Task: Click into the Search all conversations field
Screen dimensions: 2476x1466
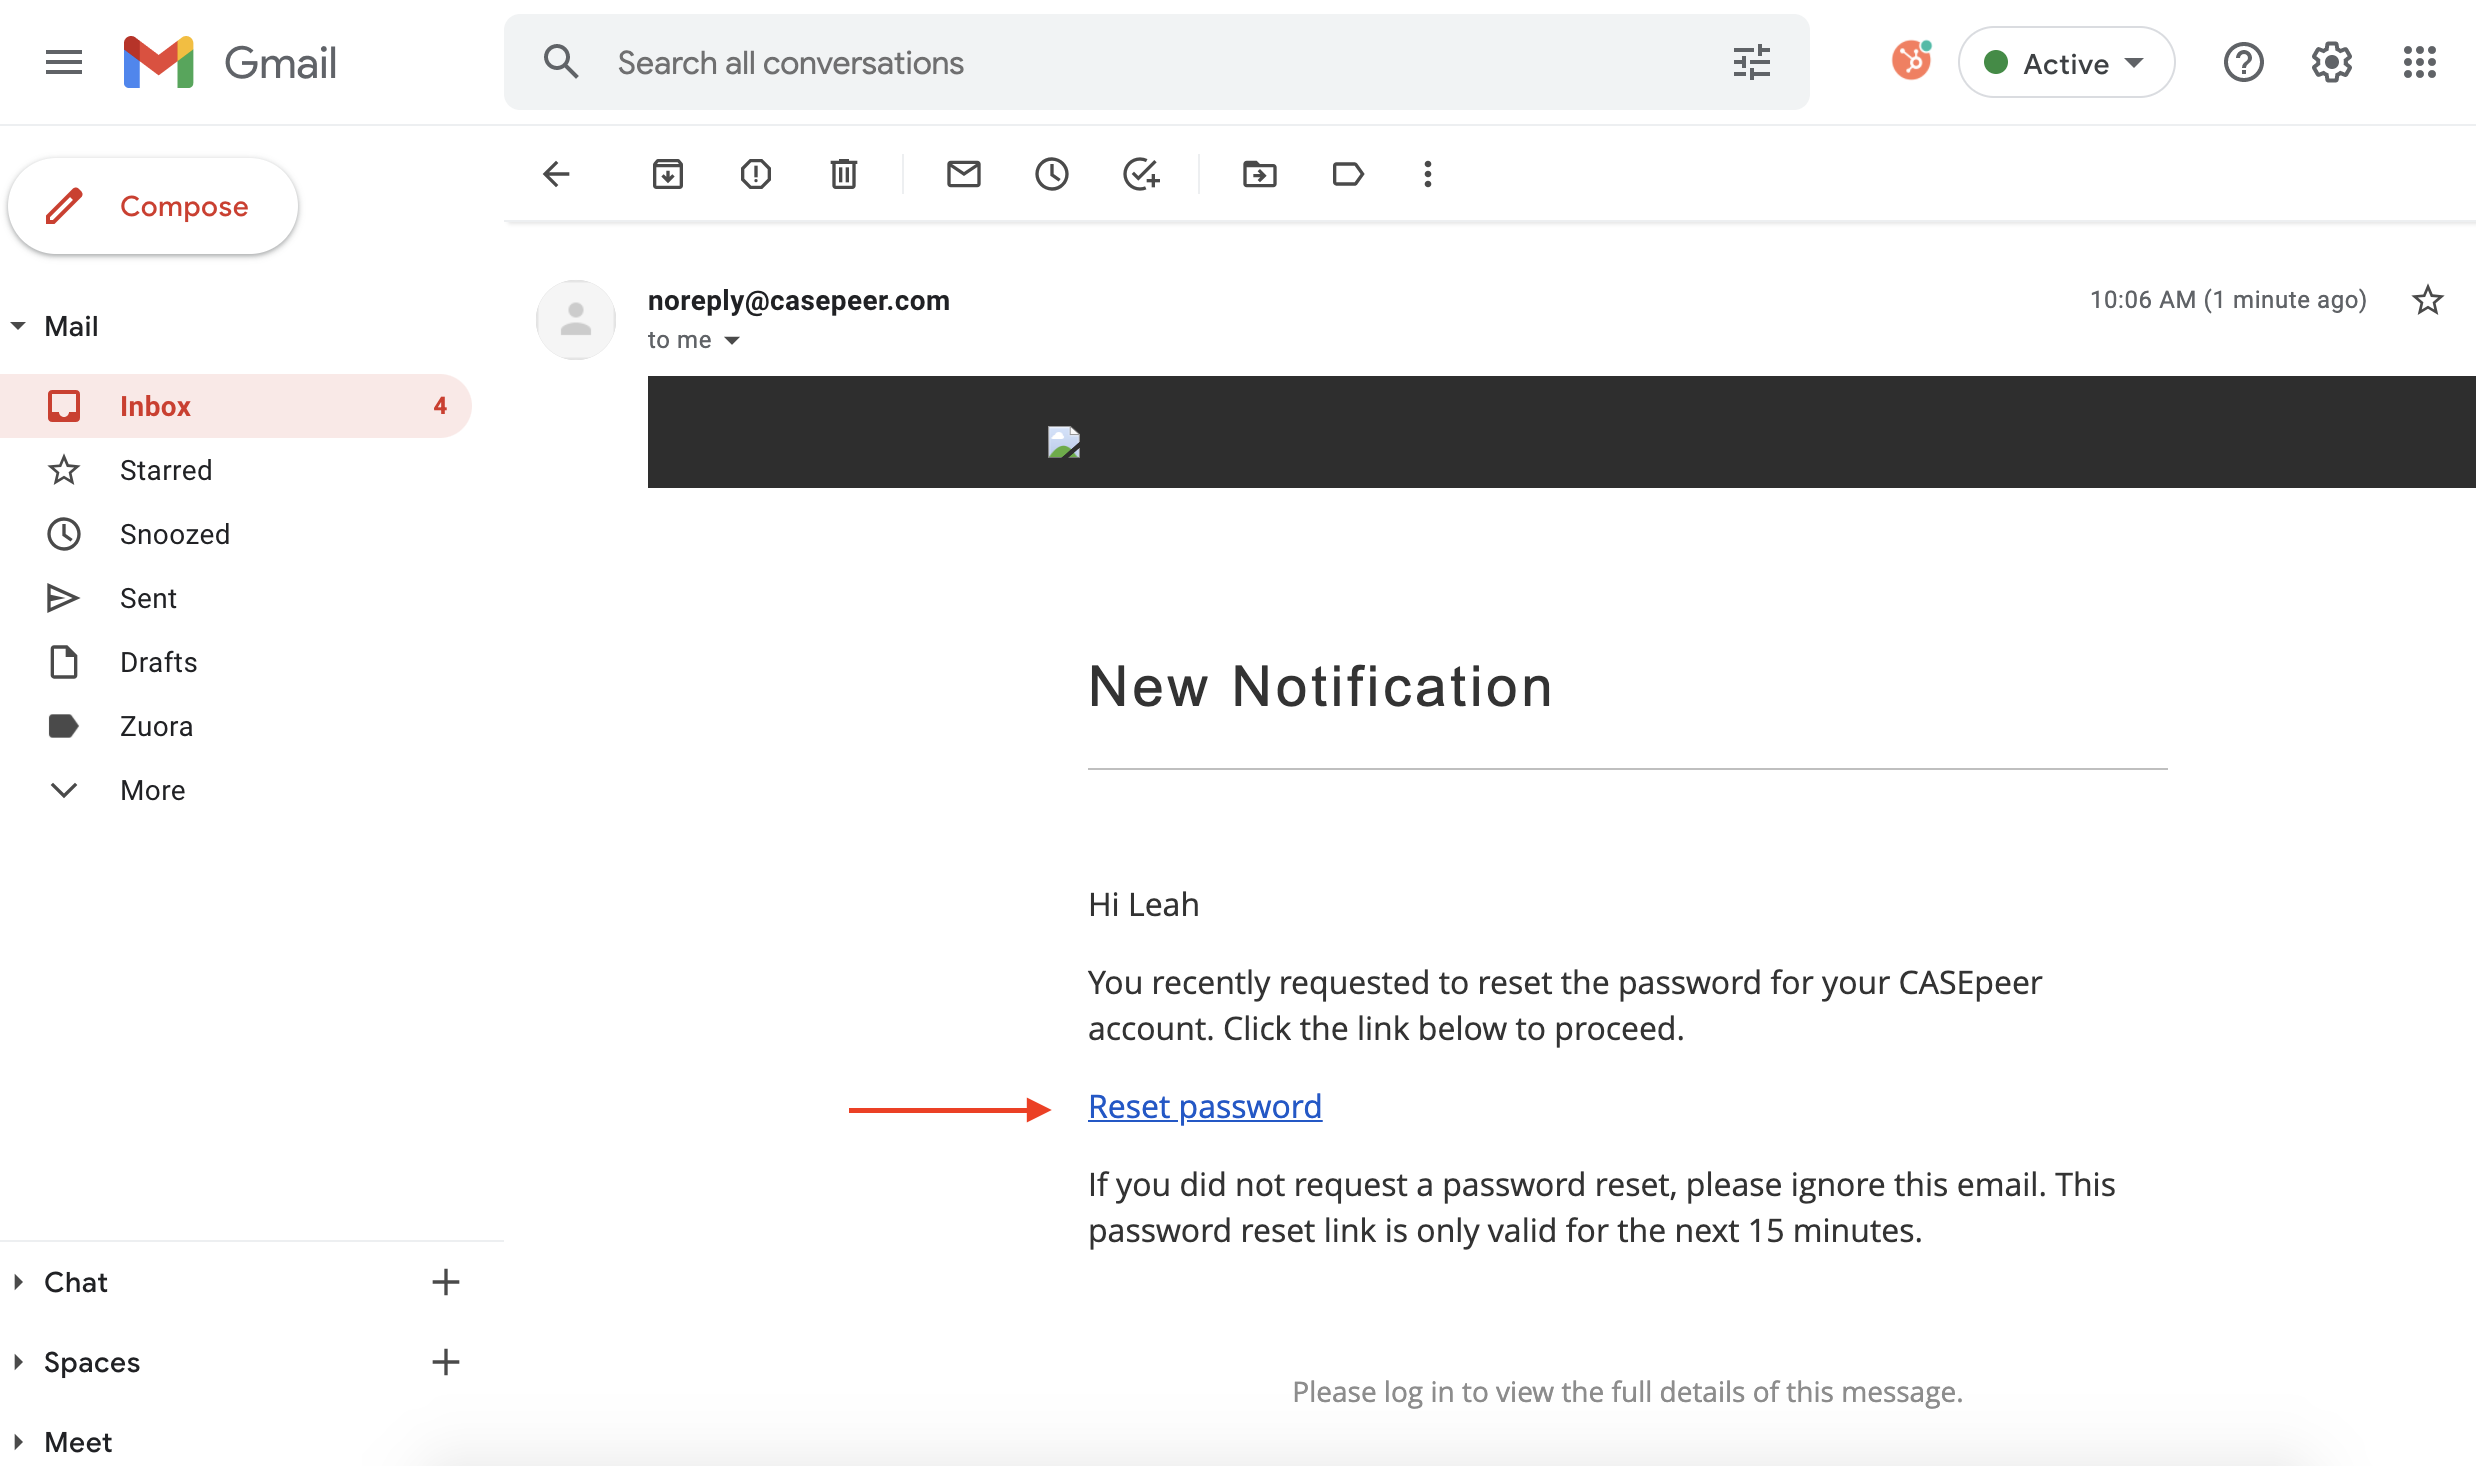Action: (x=1156, y=63)
